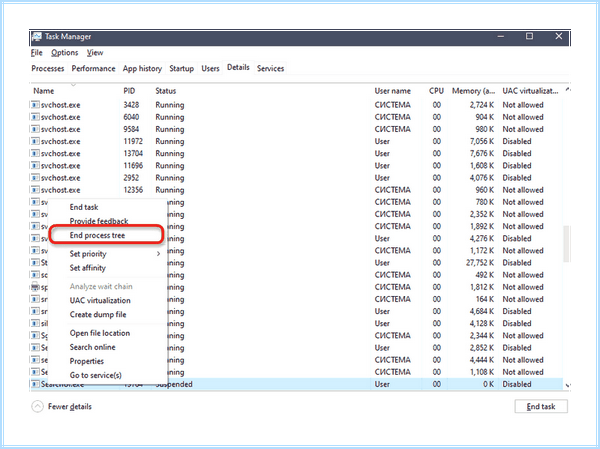Switch to the App history tab
The height and width of the screenshot is (449, 600).
(x=142, y=69)
